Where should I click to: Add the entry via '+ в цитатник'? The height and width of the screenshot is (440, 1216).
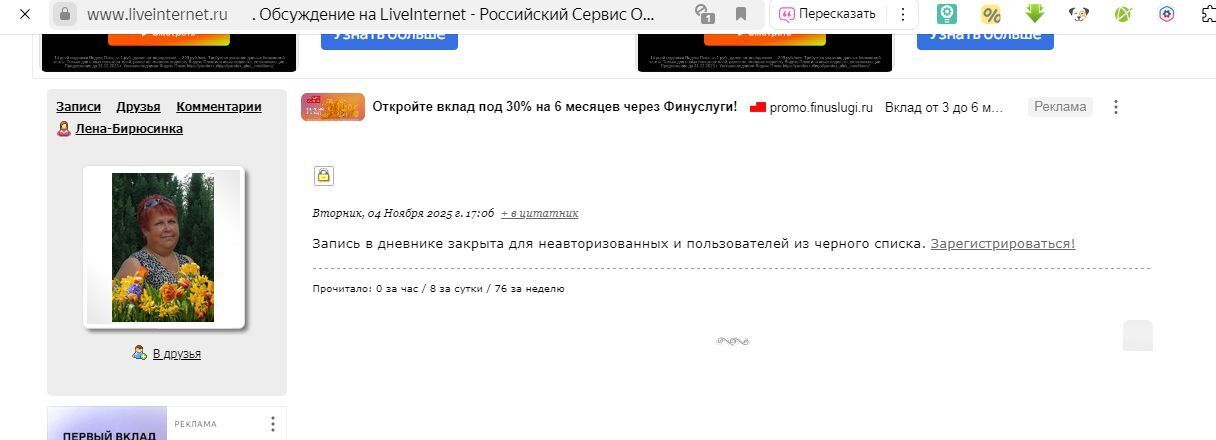pos(539,213)
